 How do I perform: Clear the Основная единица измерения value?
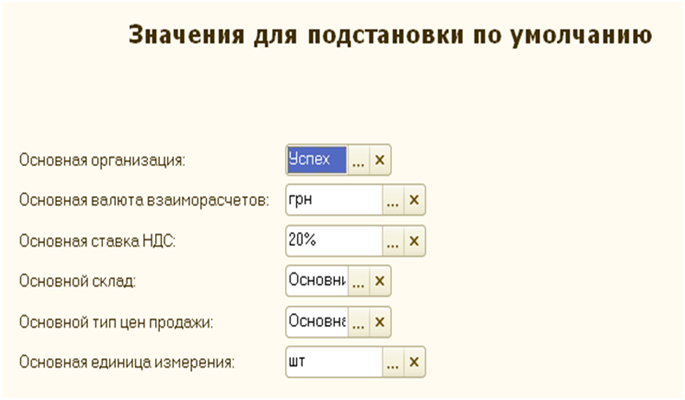click(414, 362)
